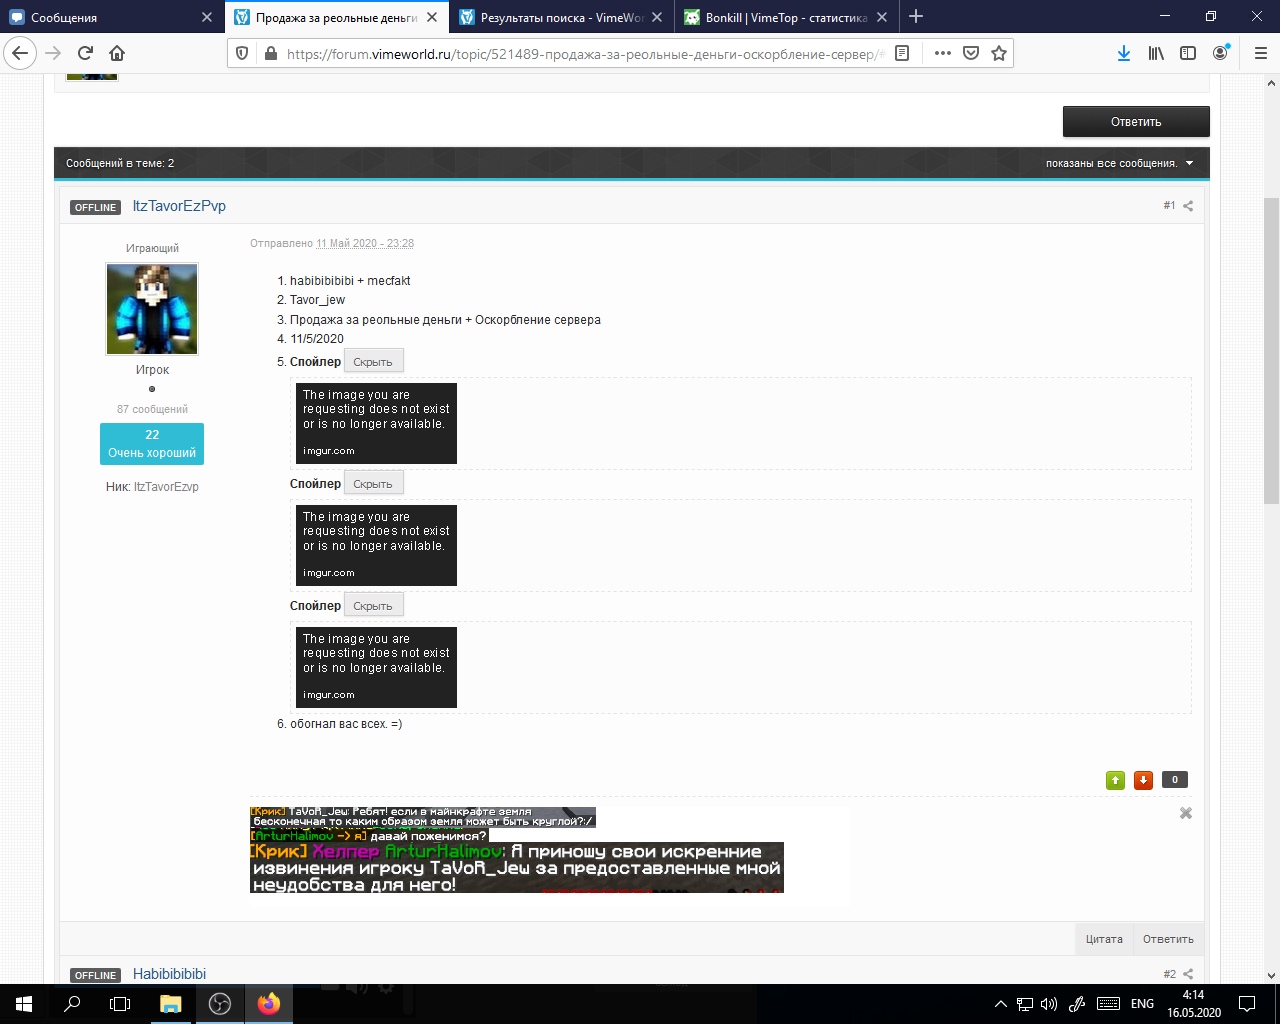Click the black Ответить button at top

1135,122
